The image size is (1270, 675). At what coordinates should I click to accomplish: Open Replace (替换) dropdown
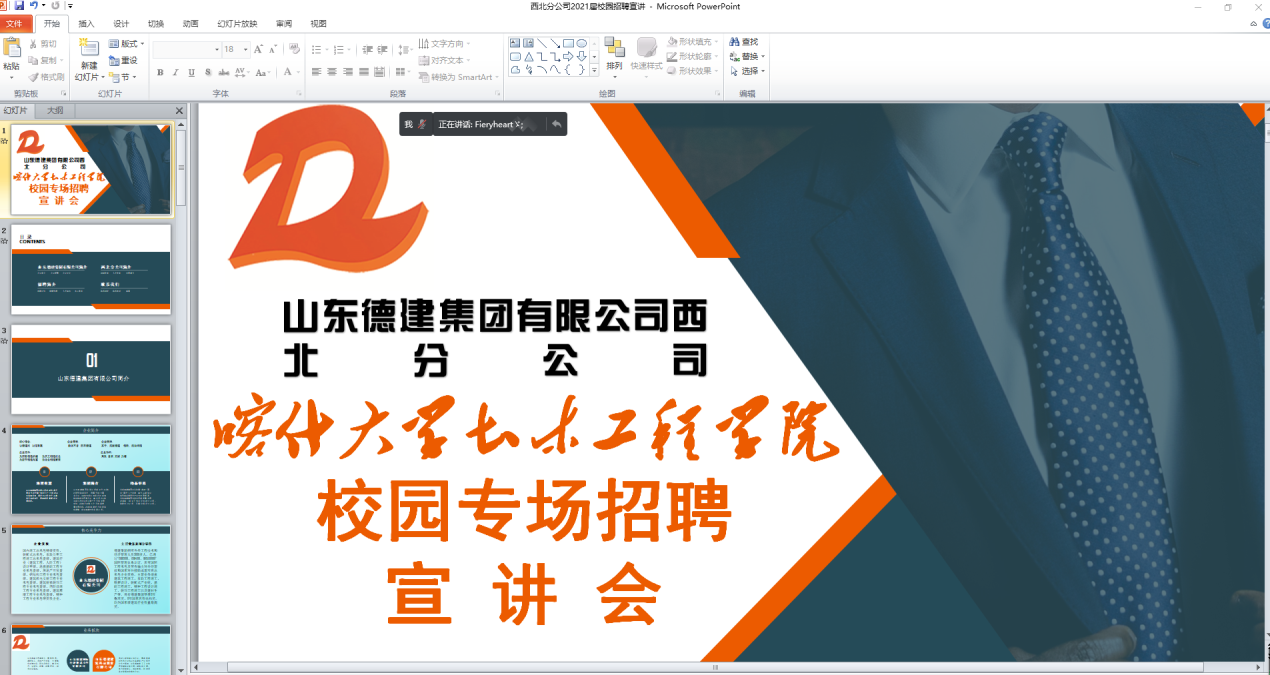click(x=748, y=56)
